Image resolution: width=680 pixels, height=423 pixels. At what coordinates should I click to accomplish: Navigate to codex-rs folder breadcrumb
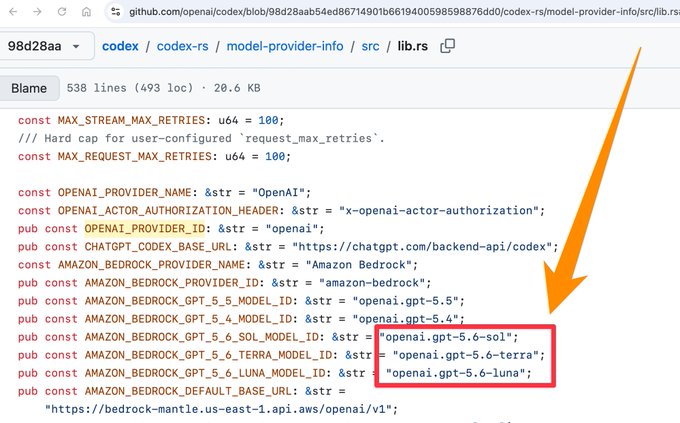pos(182,46)
